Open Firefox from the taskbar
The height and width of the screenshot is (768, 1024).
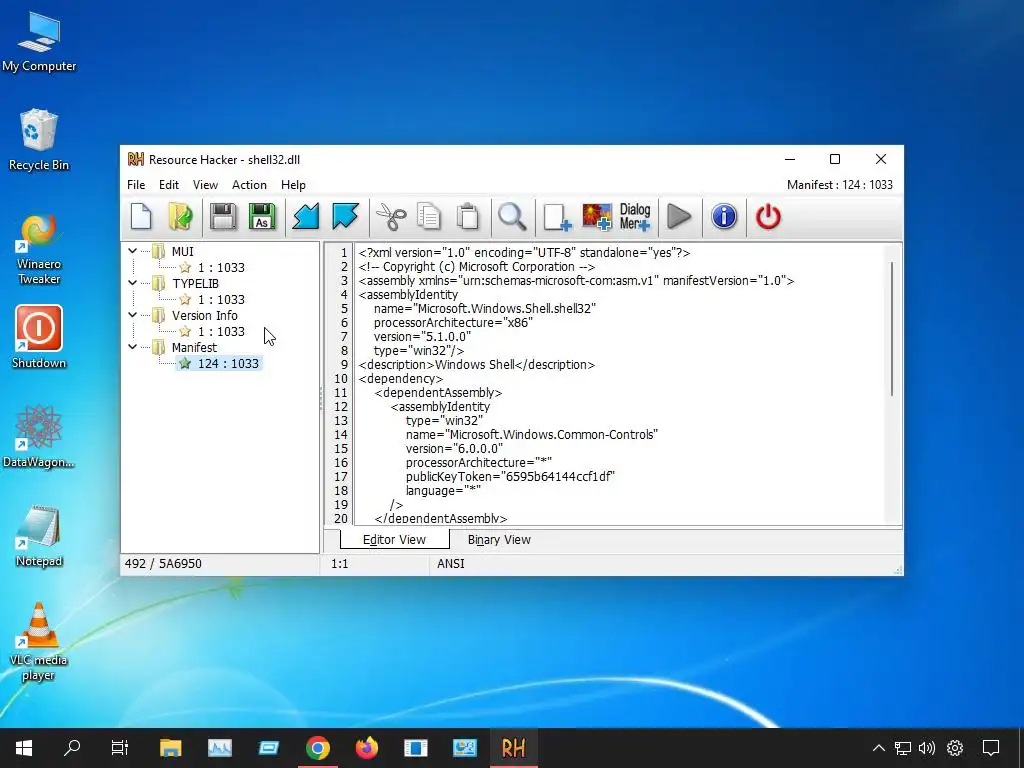(366, 748)
